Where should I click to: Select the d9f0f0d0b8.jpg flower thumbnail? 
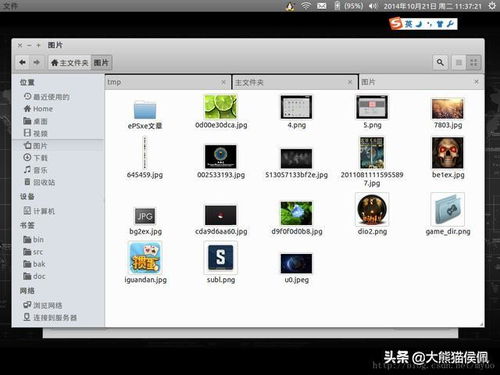(296, 213)
